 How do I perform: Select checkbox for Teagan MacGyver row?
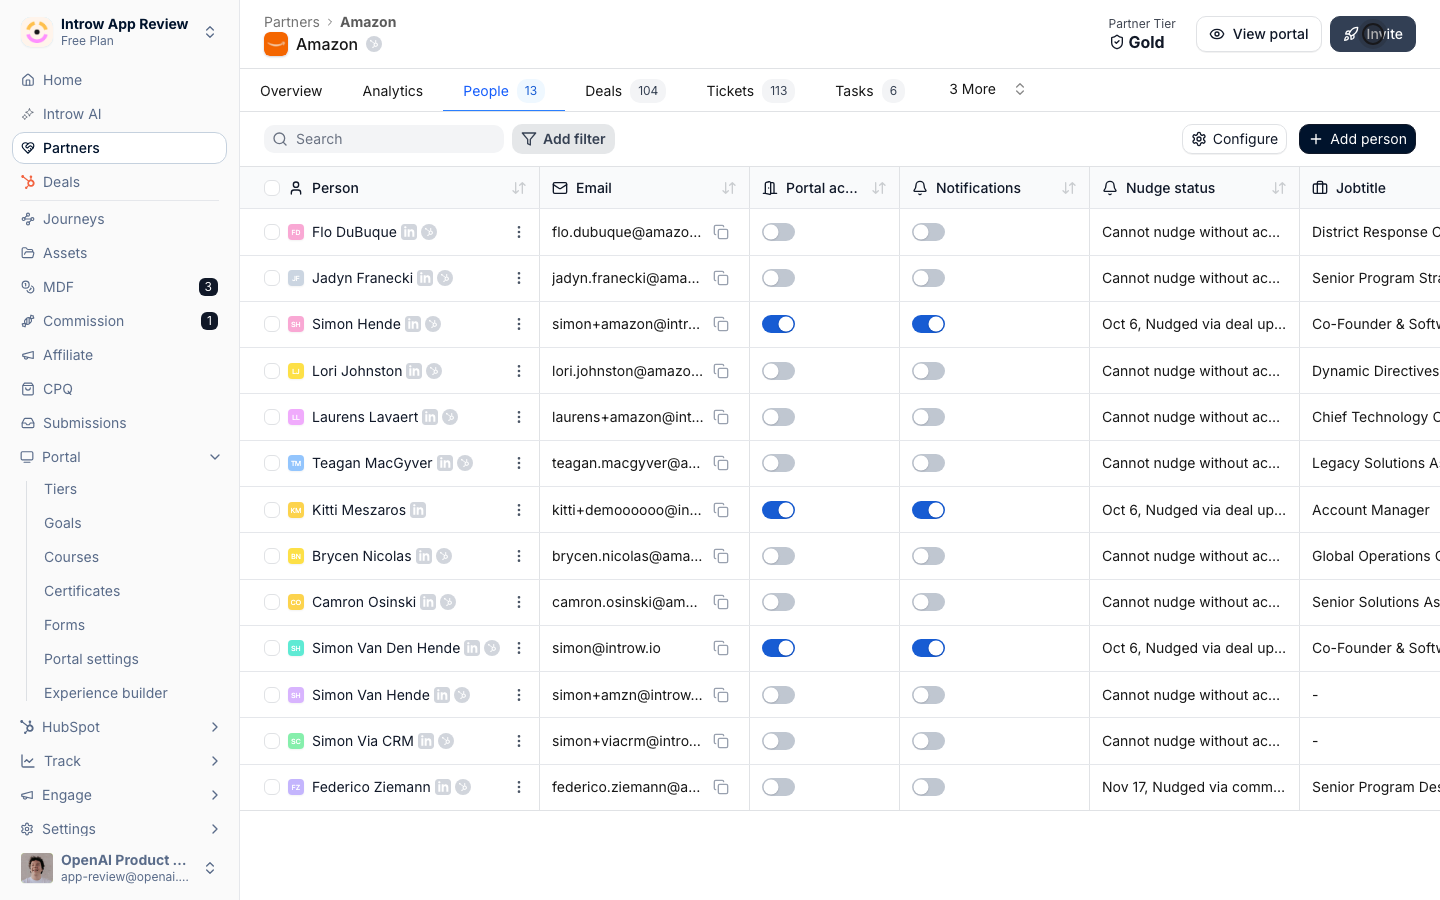(271, 463)
